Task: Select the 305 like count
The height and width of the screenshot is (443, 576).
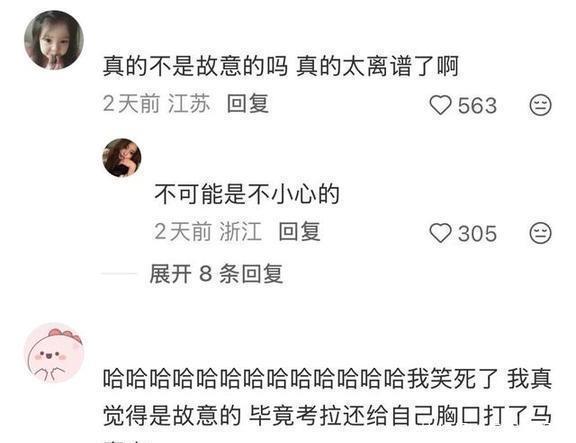Action: point(477,234)
